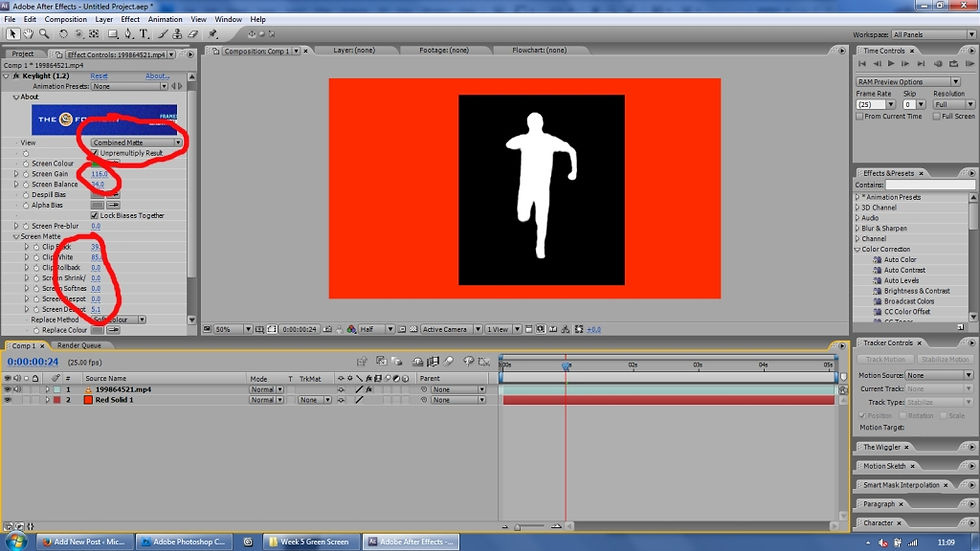Select the Horizontal Type tool

pos(144,34)
